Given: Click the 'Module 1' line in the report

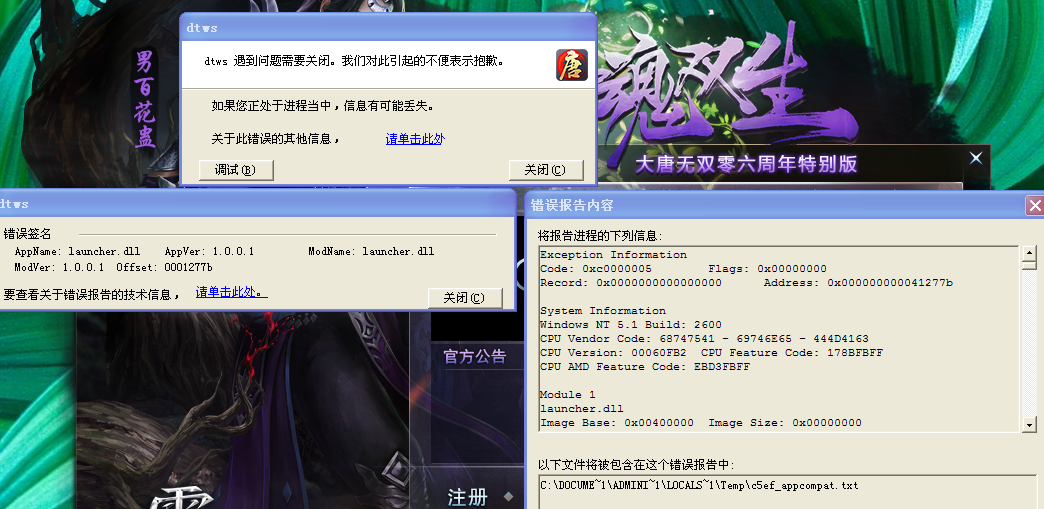Looking at the screenshot, I should [567, 394].
